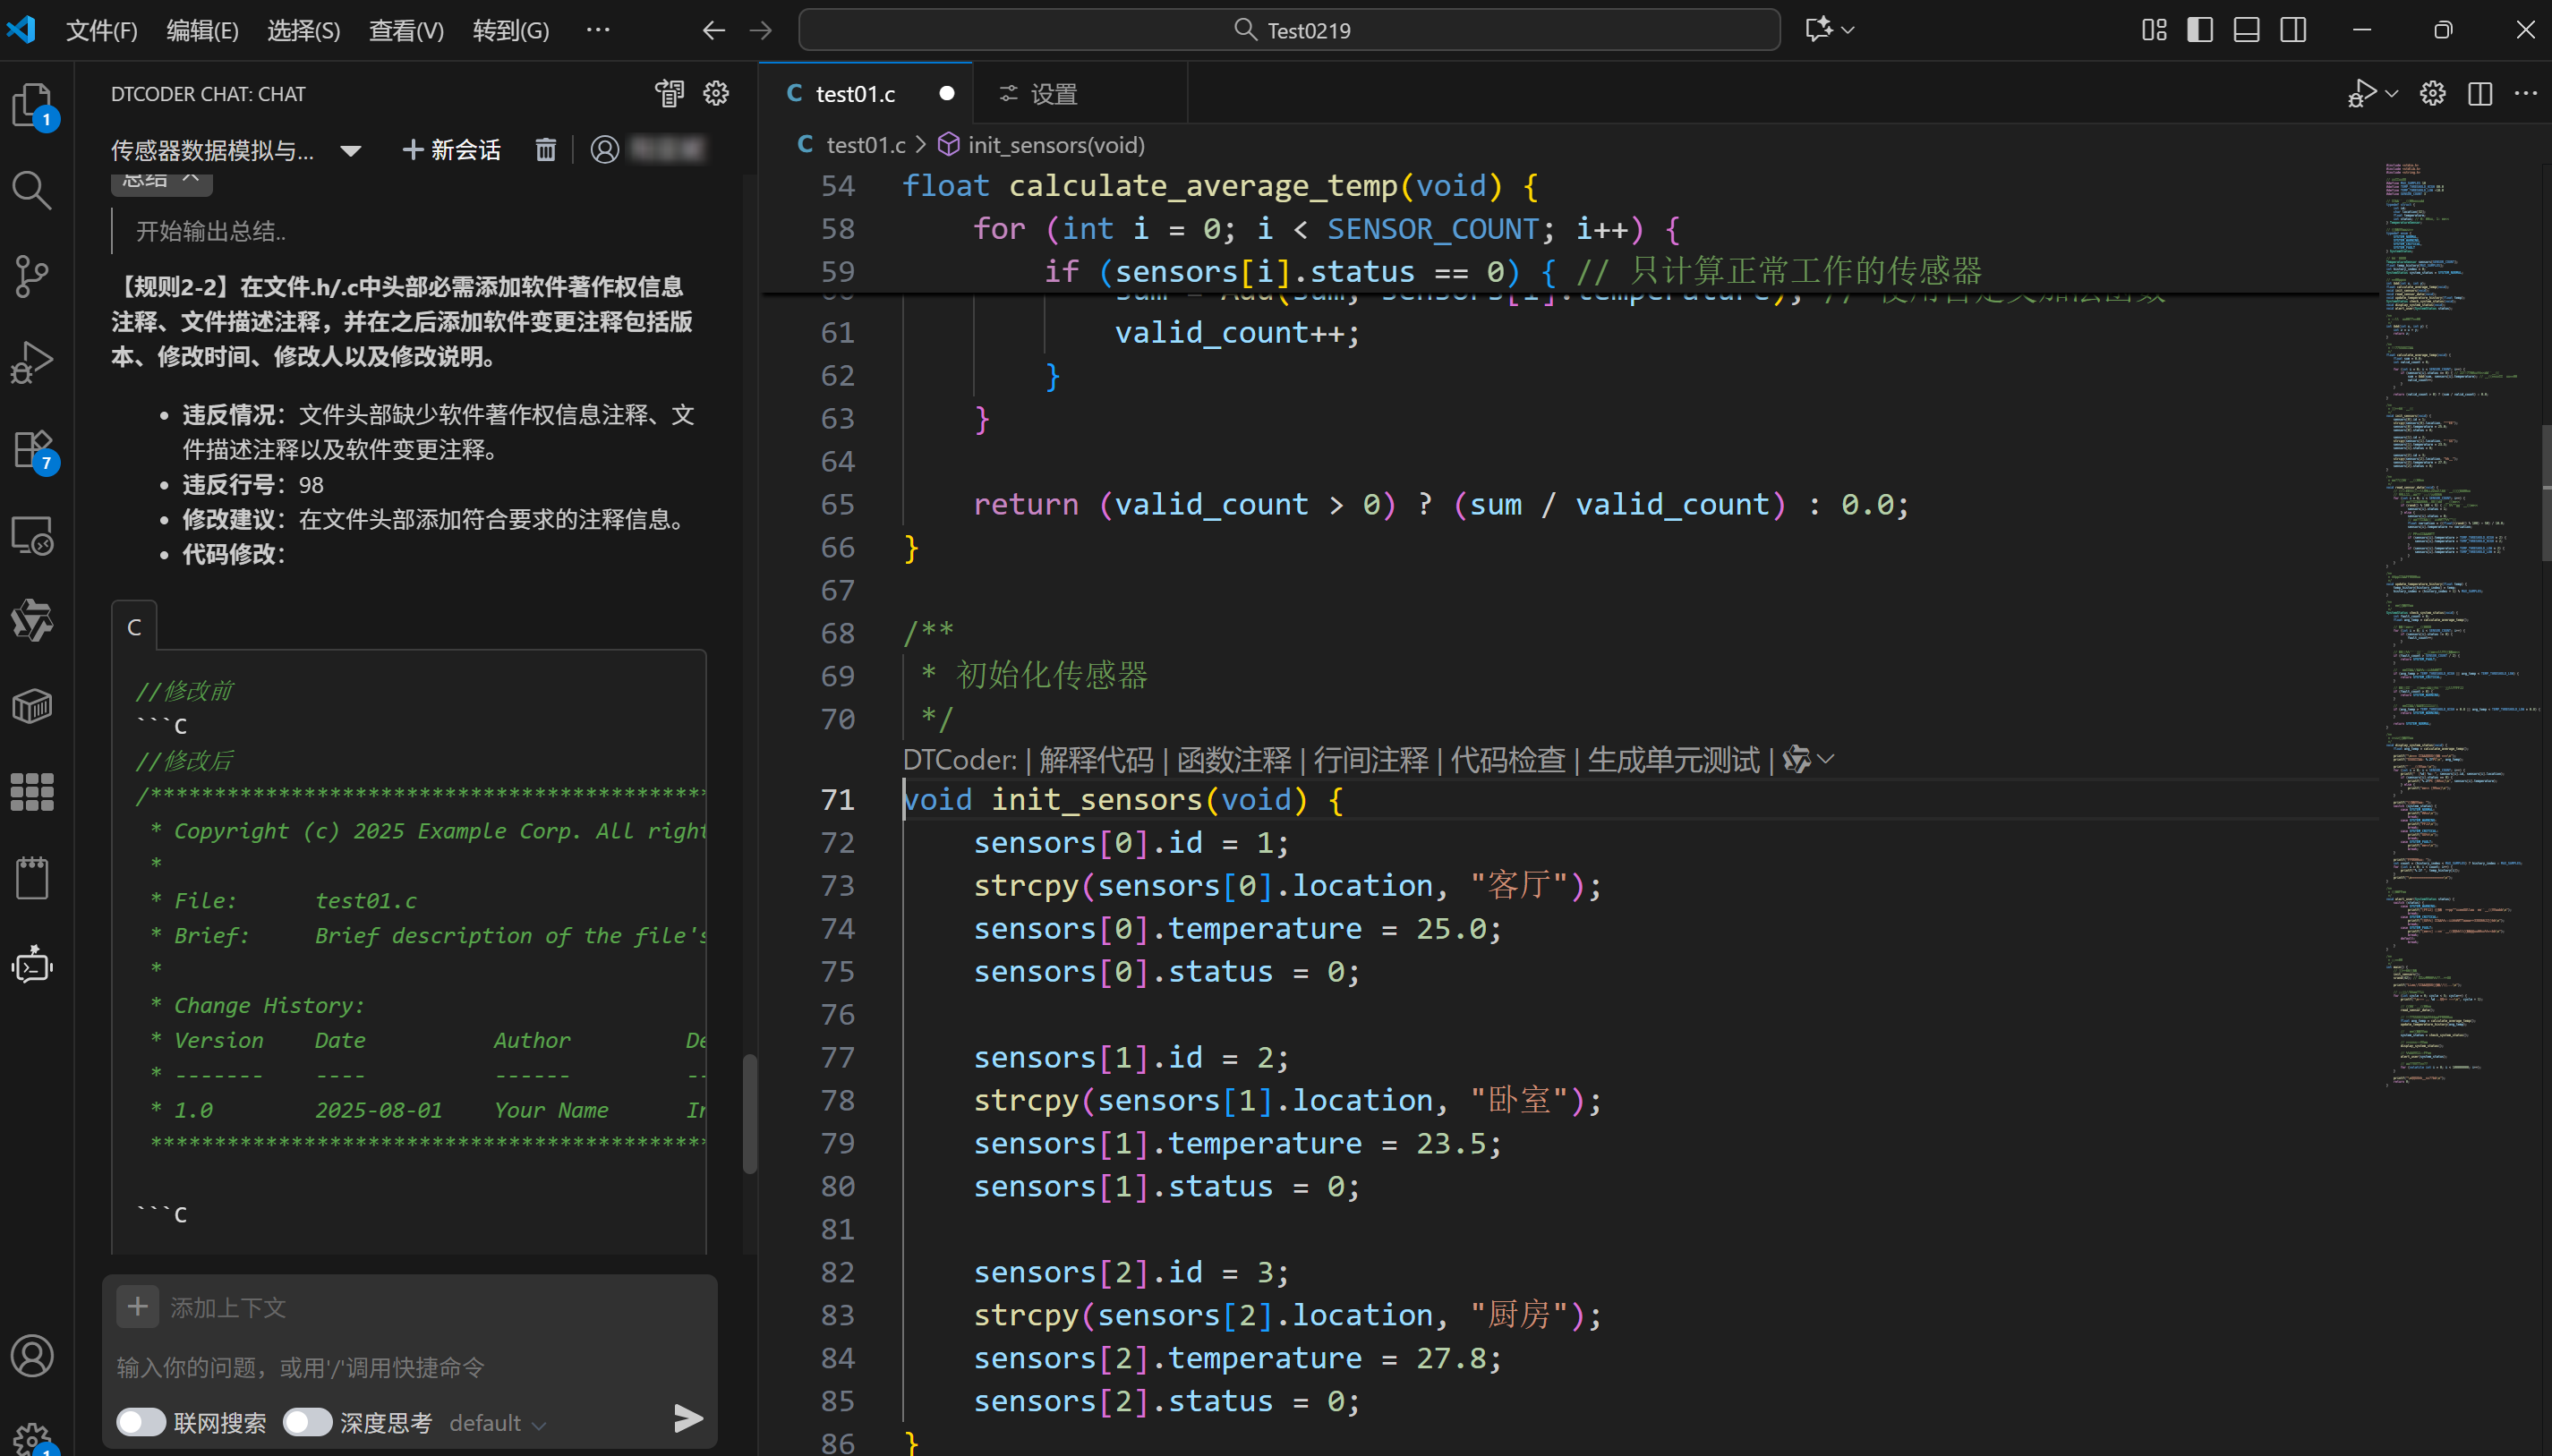Go back with the left arrow
The width and height of the screenshot is (2552, 1456).
tap(713, 30)
